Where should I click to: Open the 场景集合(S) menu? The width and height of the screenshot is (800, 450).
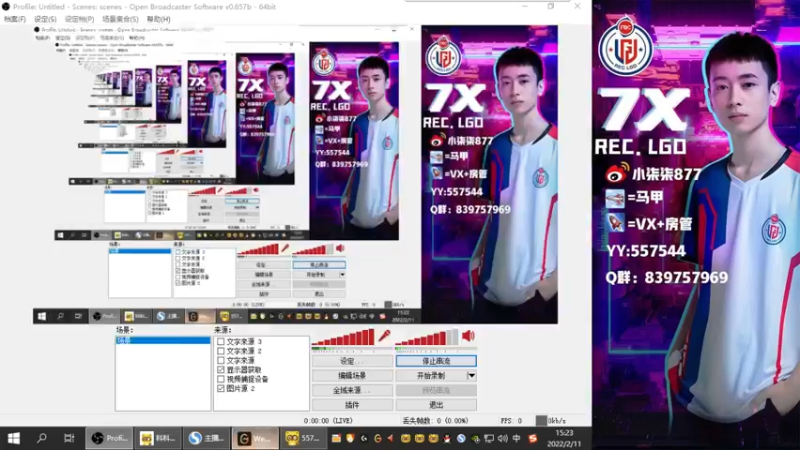click(120, 19)
